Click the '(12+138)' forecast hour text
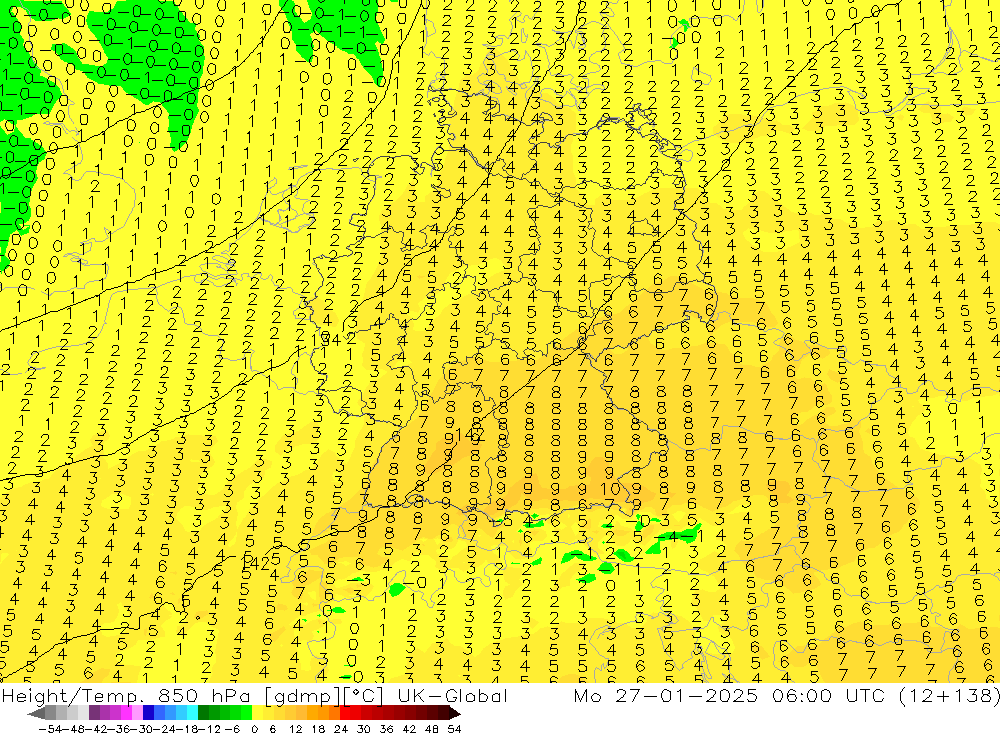 click(952, 695)
